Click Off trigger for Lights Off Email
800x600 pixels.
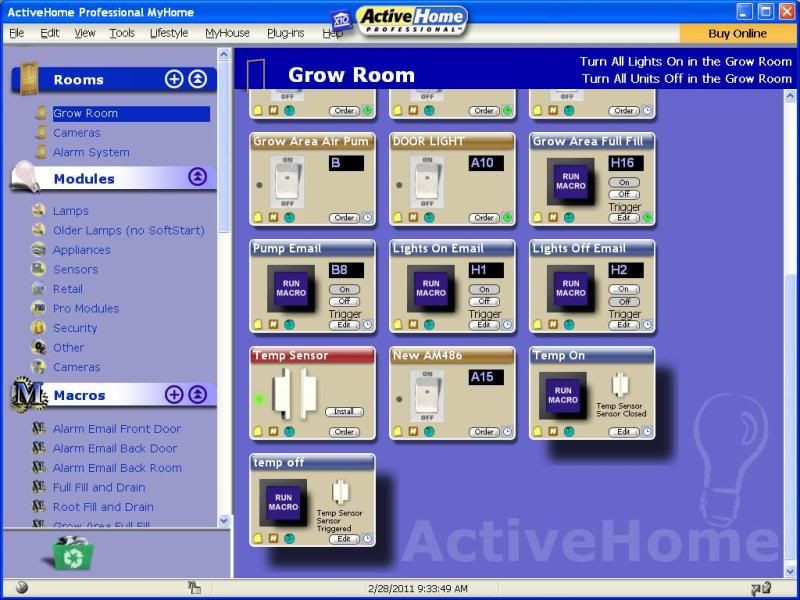coord(624,302)
